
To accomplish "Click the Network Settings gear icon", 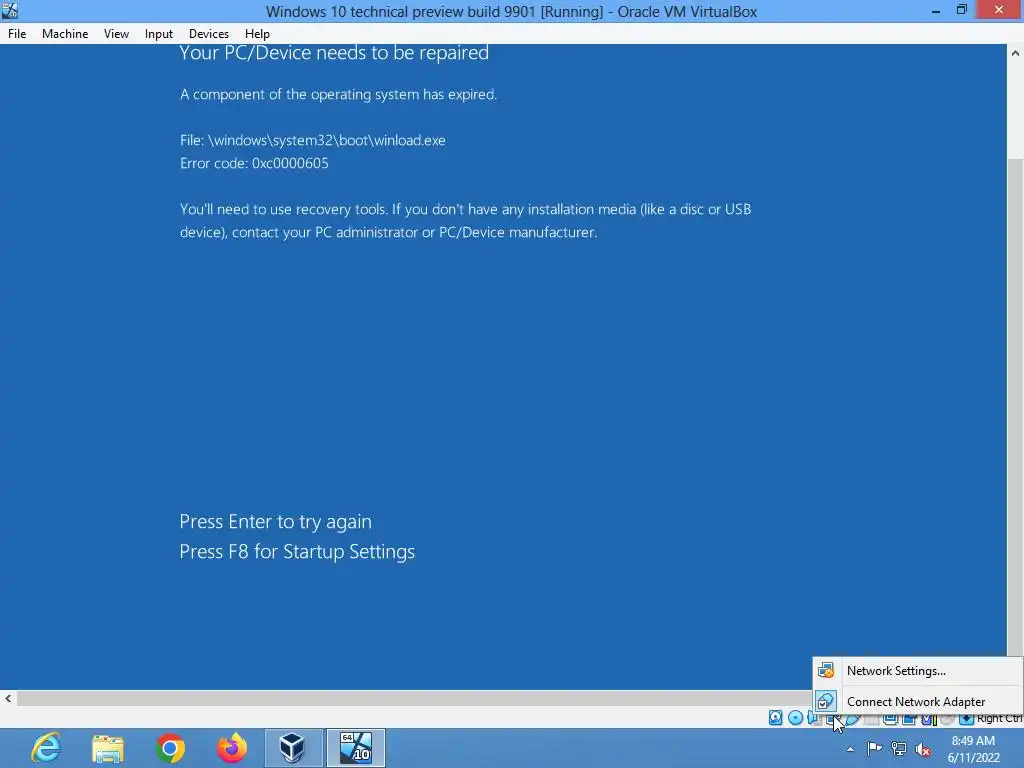I will [x=826, y=671].
